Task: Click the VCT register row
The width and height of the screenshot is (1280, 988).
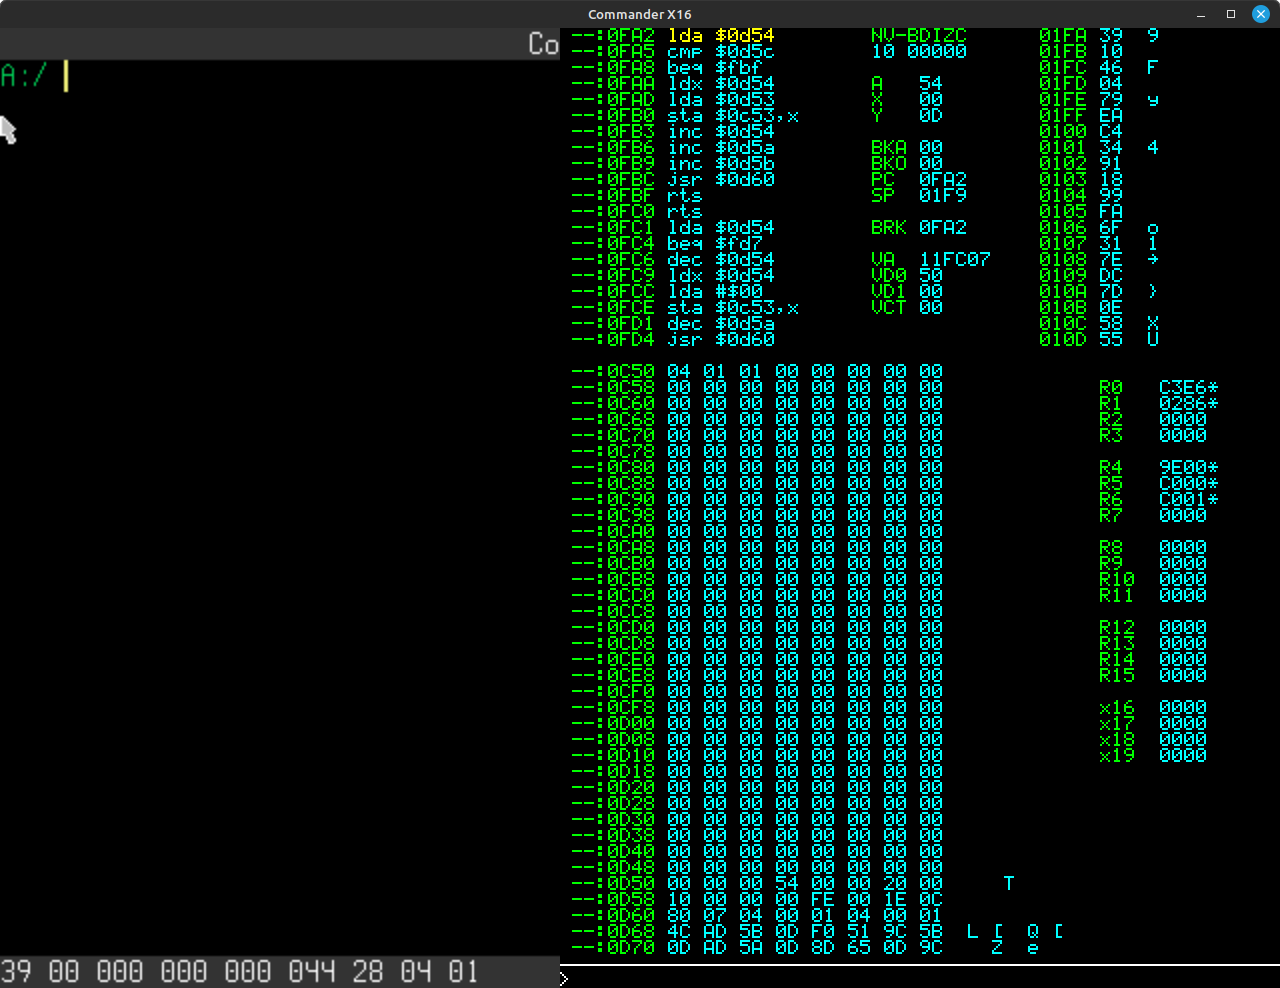Action: pos(907,308)
